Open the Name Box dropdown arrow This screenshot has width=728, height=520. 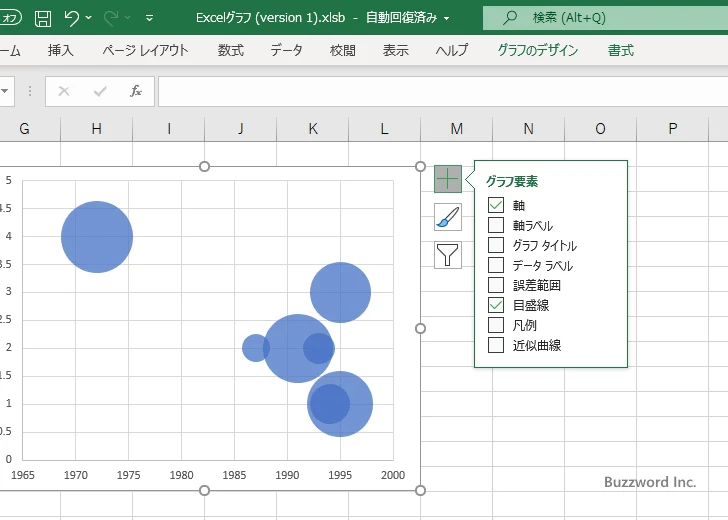point(5,91)
